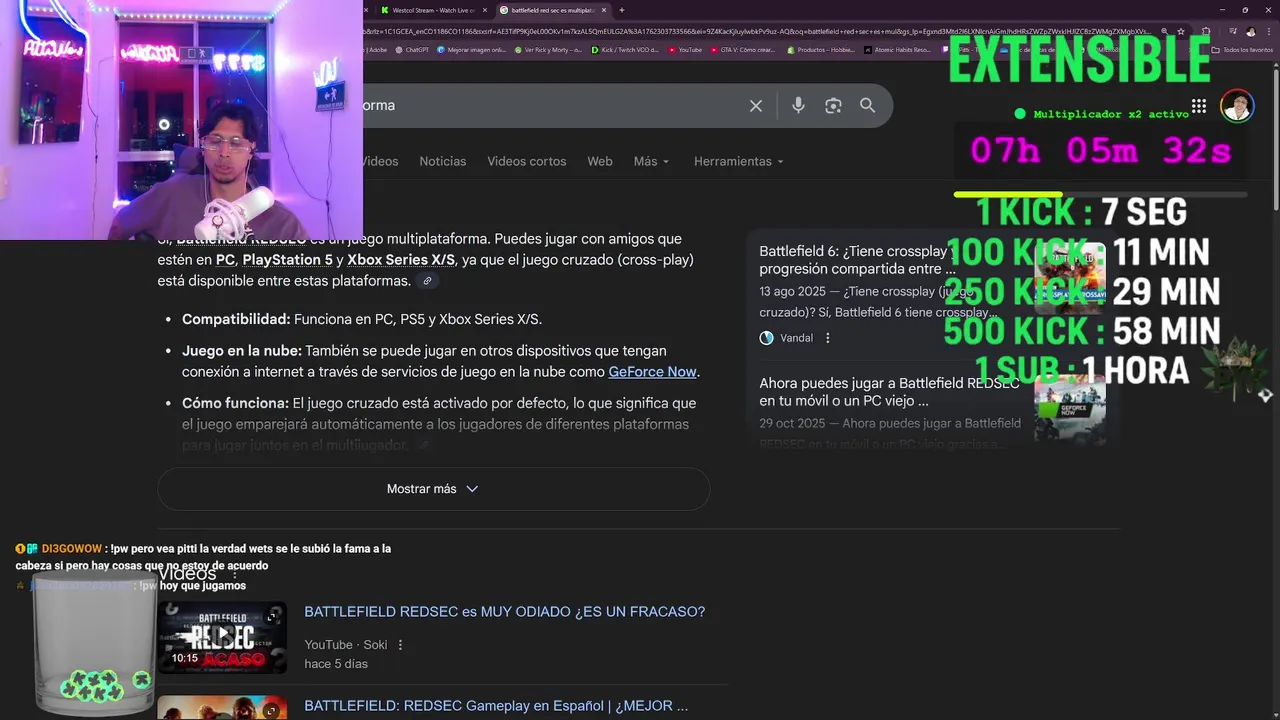
Task: Click the link chain icon after the answer paragraph
Action: pos(427,281)
